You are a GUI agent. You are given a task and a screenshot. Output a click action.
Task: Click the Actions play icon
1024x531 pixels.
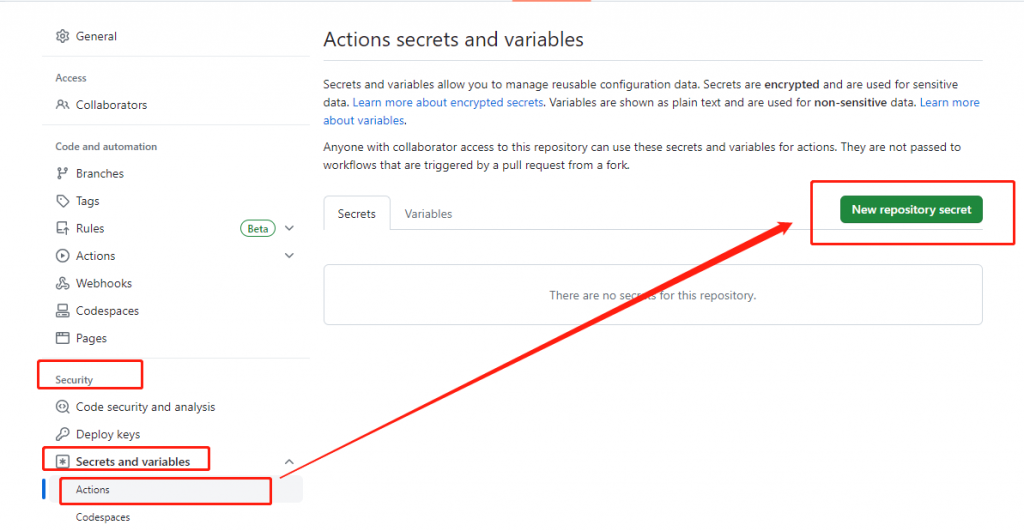tap(62, 256)
